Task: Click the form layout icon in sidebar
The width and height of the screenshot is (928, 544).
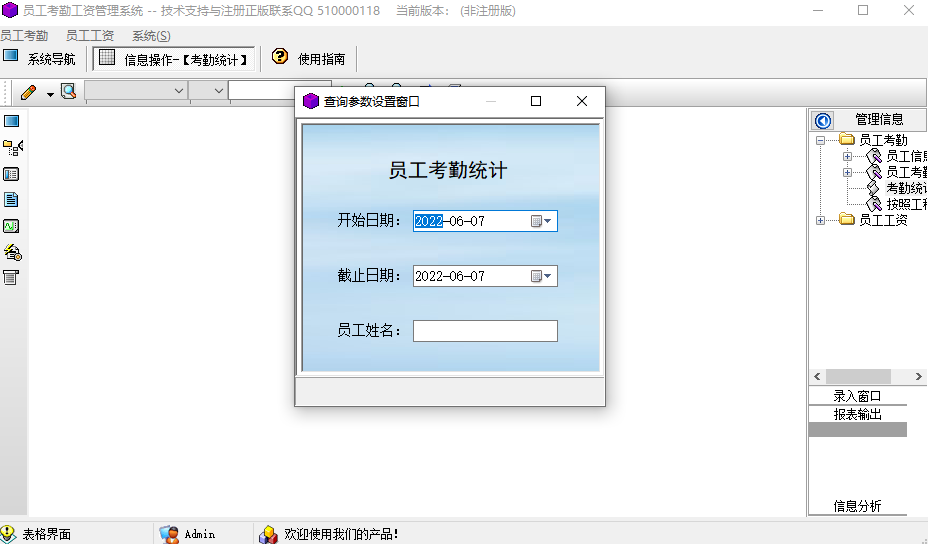Action: point(11,174)
